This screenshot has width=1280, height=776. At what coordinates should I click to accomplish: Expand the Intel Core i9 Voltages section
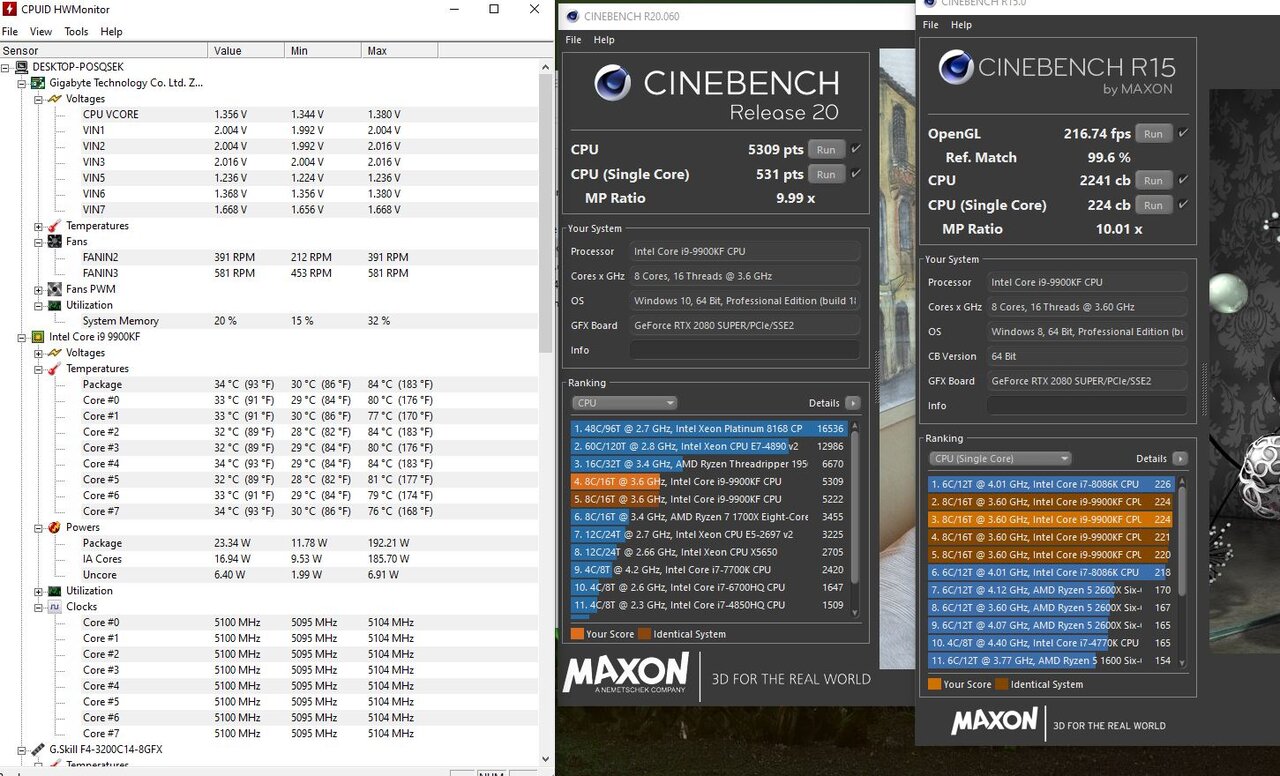click(39, 353)
